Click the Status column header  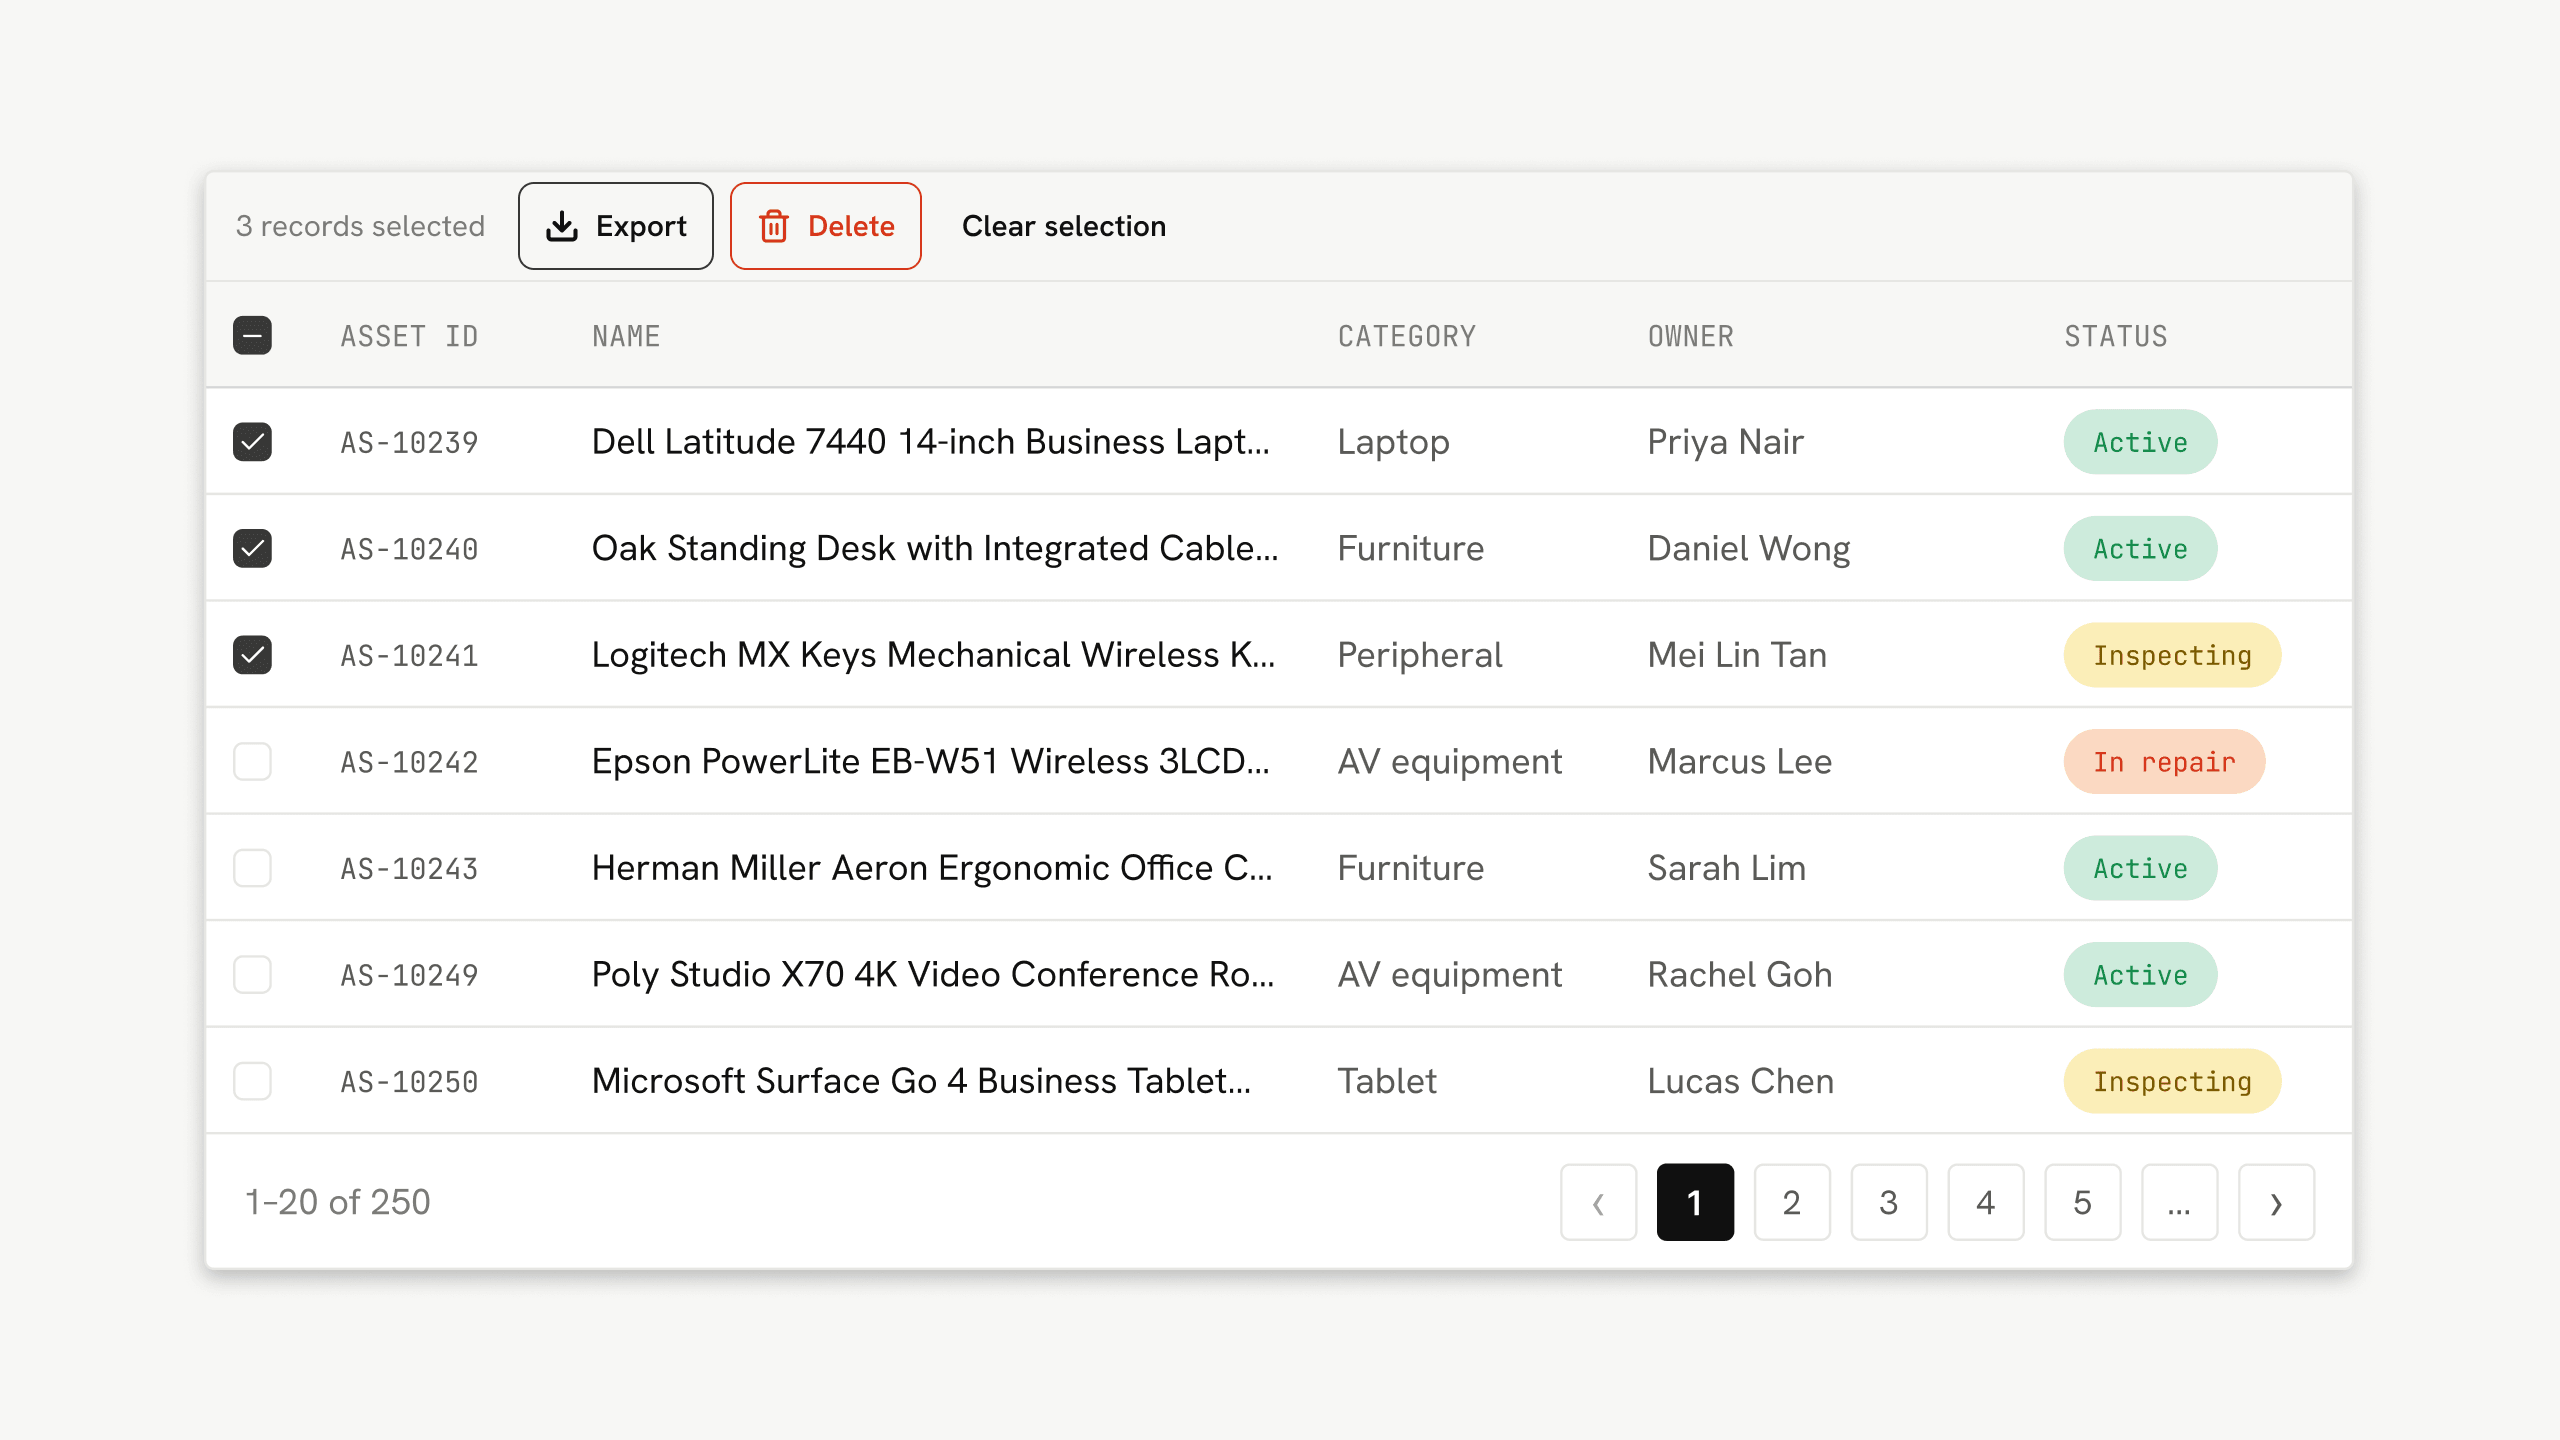click(2116, 336)
